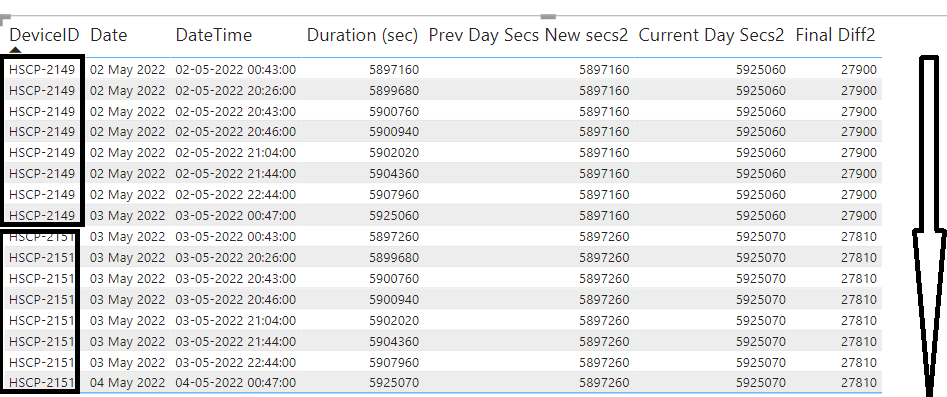
Task: Click Current Day Secs2 5925070 in the 03-05-2022 20:43:00 row
Action: coord(761,279)
